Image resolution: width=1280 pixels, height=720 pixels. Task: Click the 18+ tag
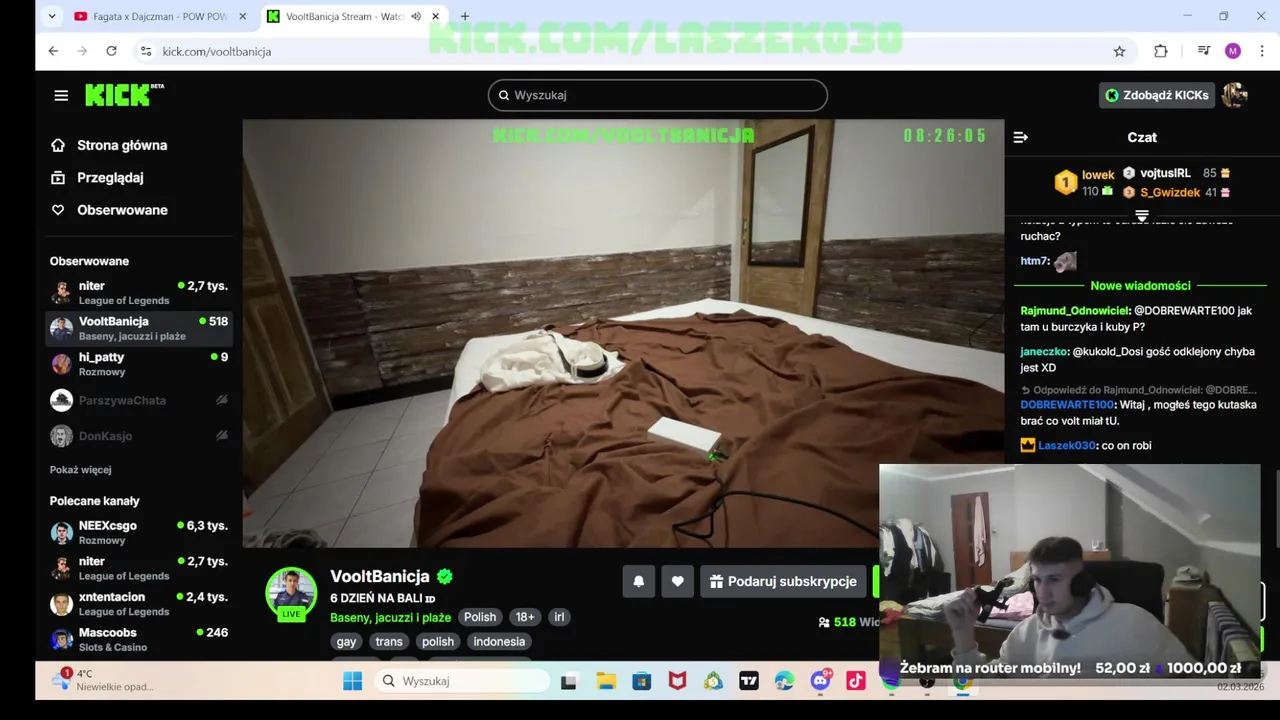pyautogui.click(x=525, y=617)
